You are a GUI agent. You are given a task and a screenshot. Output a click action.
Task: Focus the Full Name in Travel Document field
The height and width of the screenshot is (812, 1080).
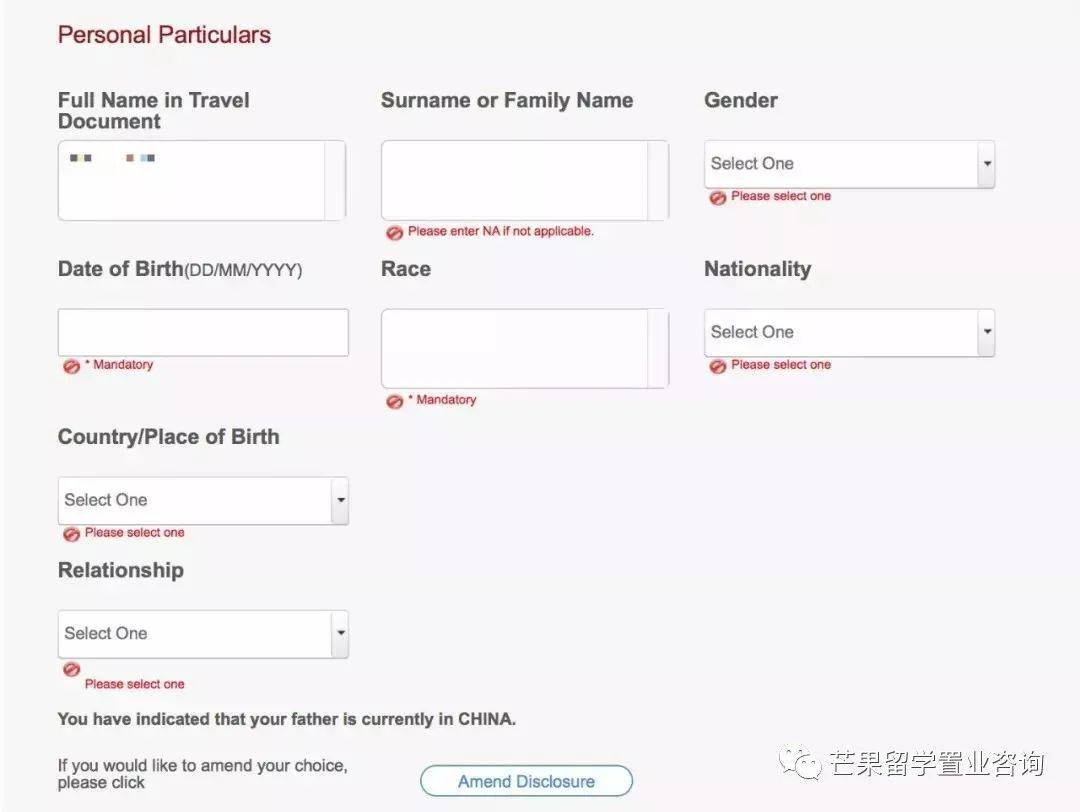[190, 180]
